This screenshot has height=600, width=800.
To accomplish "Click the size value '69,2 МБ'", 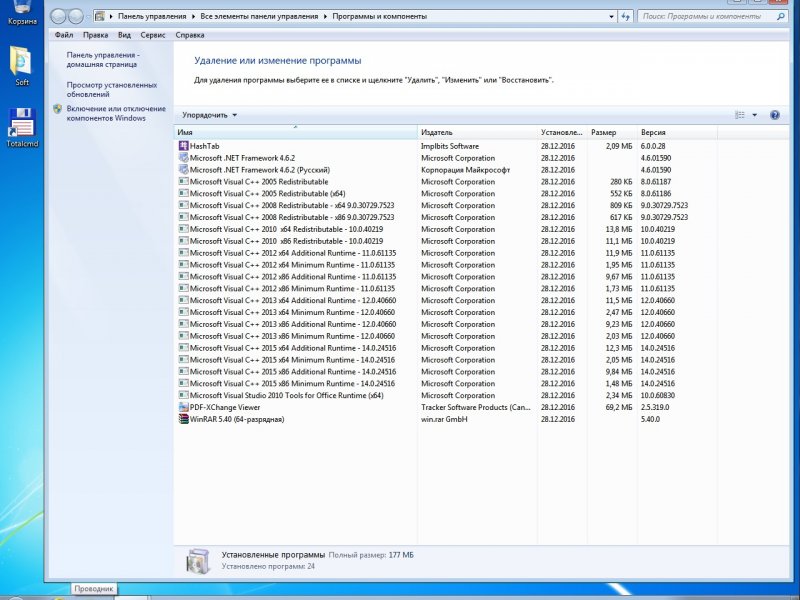I will 619,407.
